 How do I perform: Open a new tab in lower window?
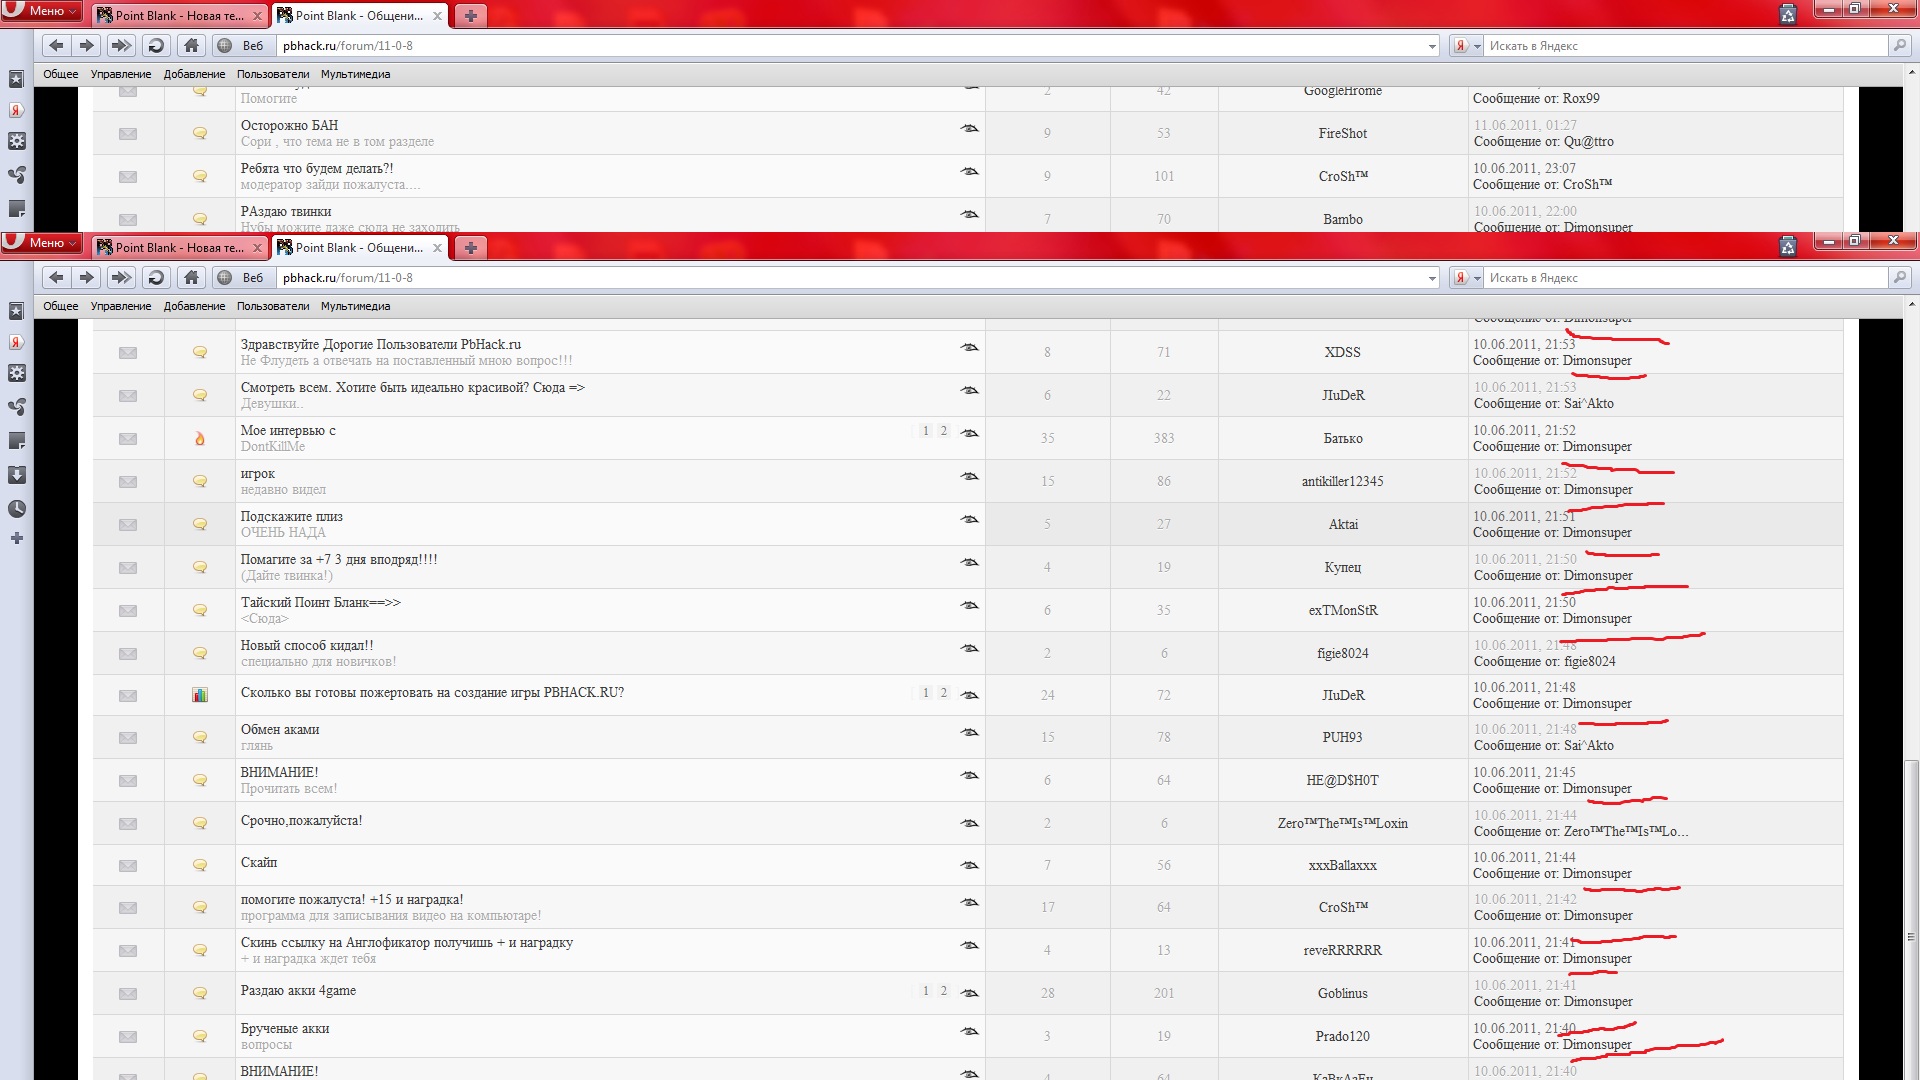(x=471, y=247)
